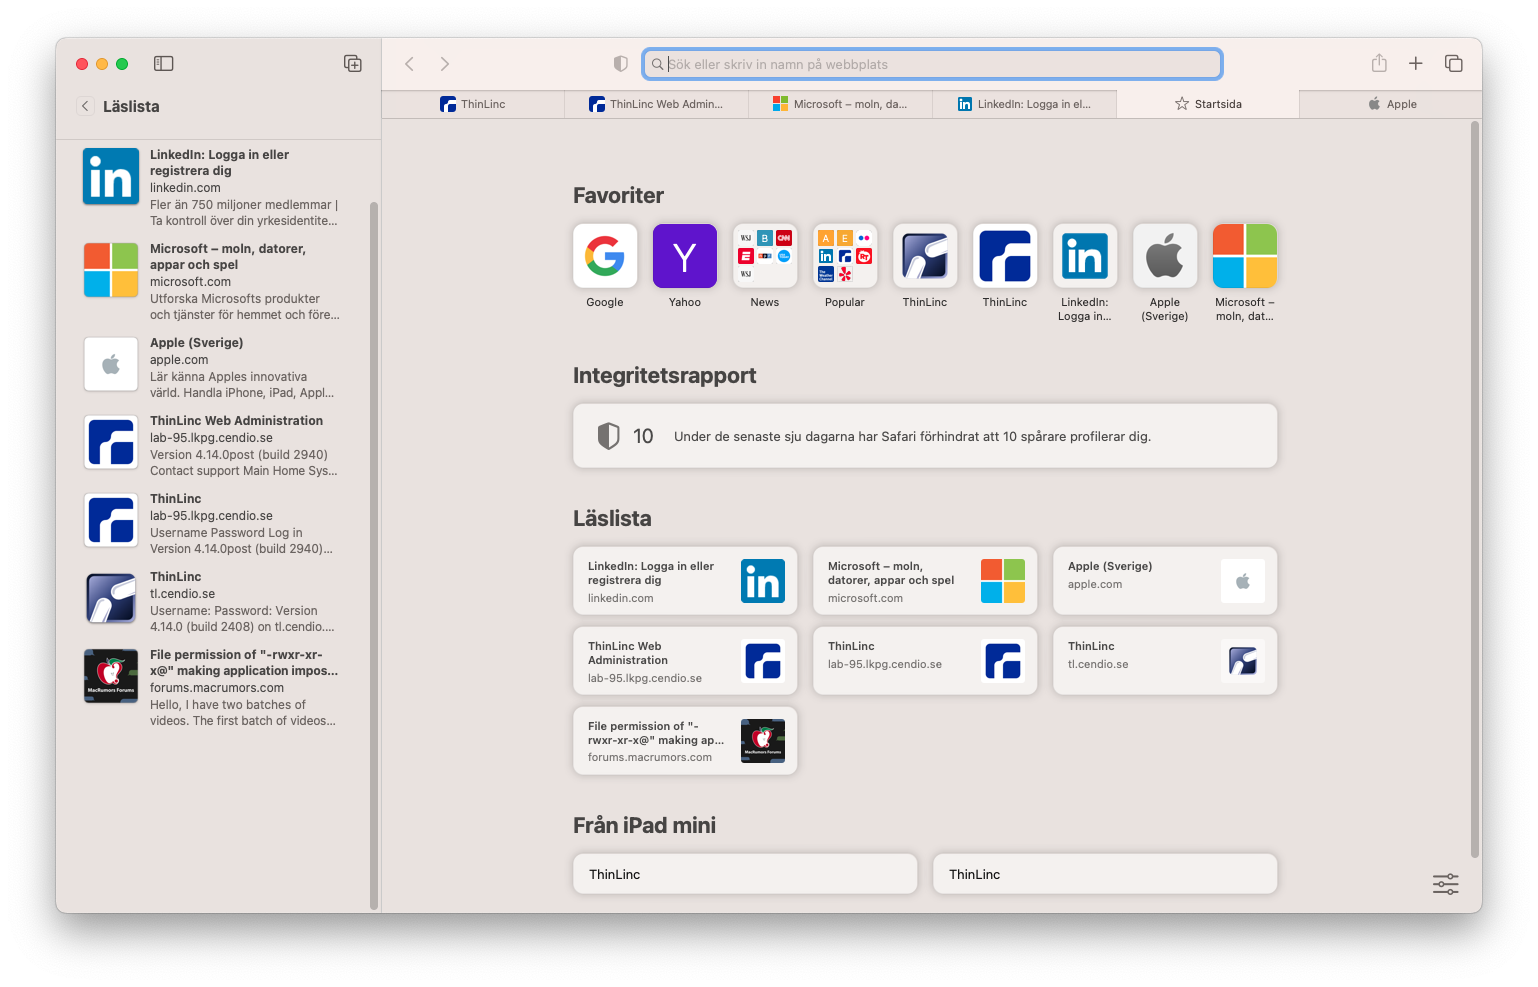The height and width of the screenshot is (987, 1538).
Task: Open Microsoft card in main Läslista section
Action: pyautogui.click(x=925, y=581)
